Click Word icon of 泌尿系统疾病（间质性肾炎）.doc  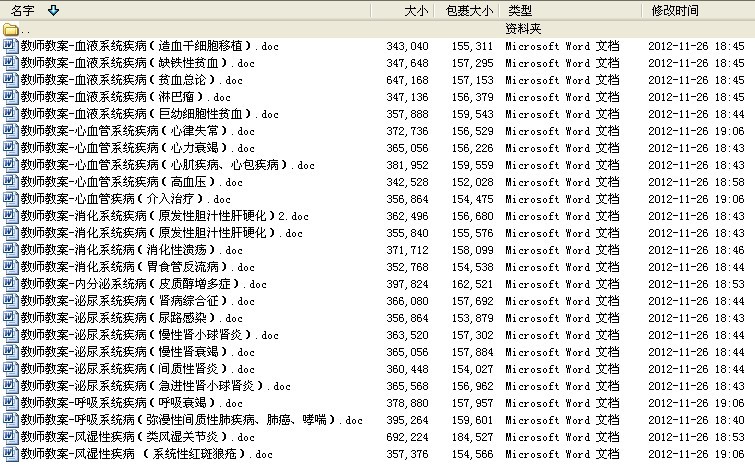click(x=11, y=368)
